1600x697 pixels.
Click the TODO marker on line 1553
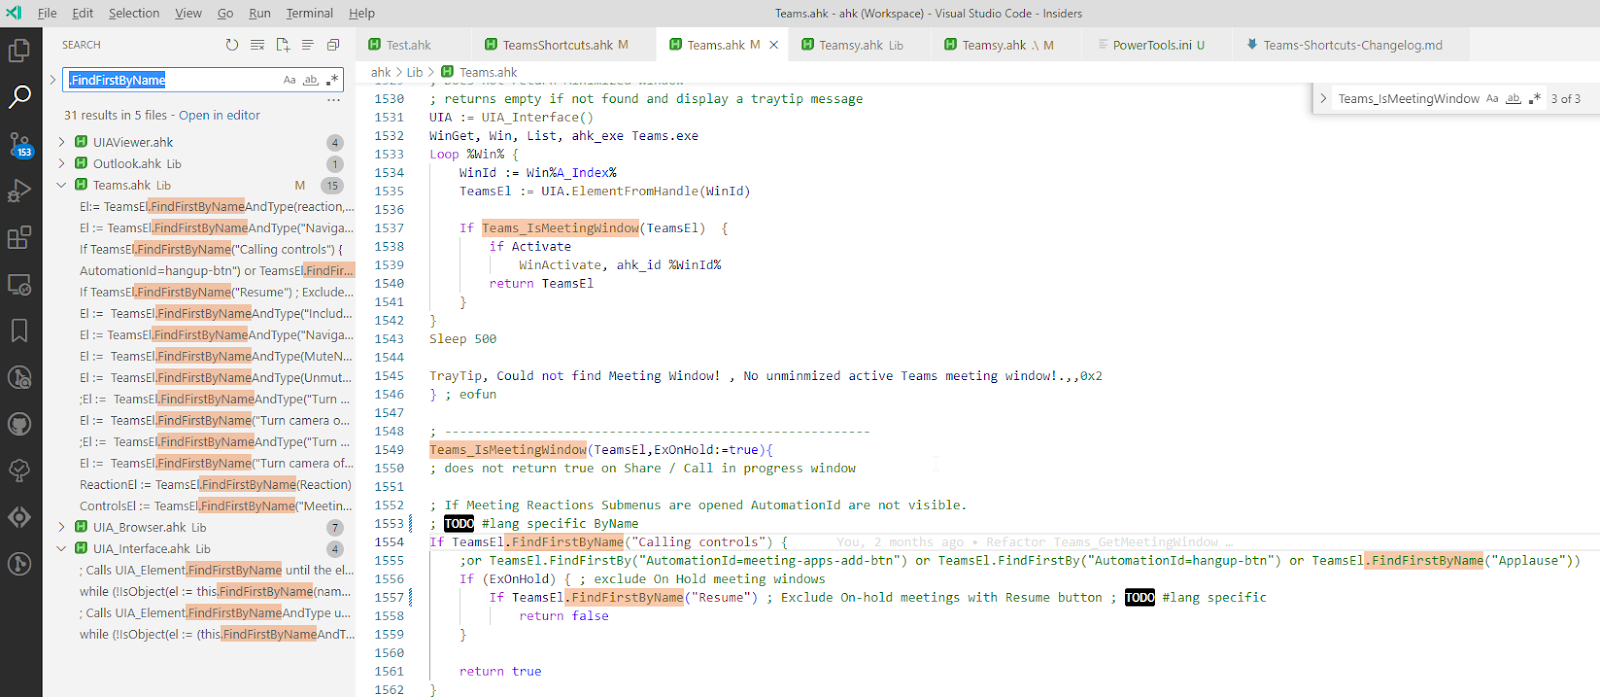pos(459,524)
